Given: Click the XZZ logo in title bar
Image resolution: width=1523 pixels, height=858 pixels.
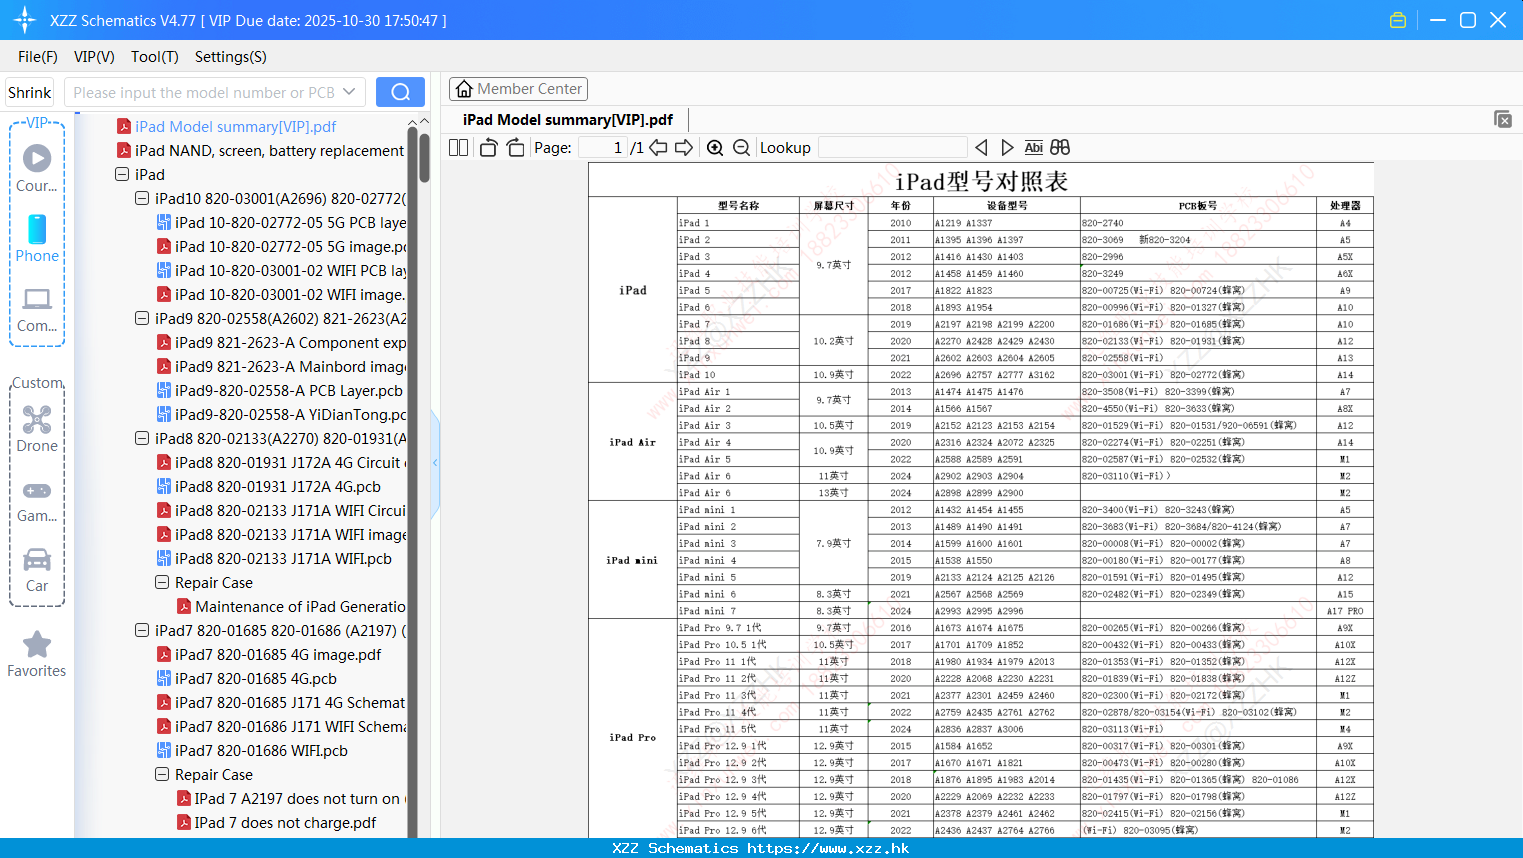Looking at the screenshot, I should point(24,20).
